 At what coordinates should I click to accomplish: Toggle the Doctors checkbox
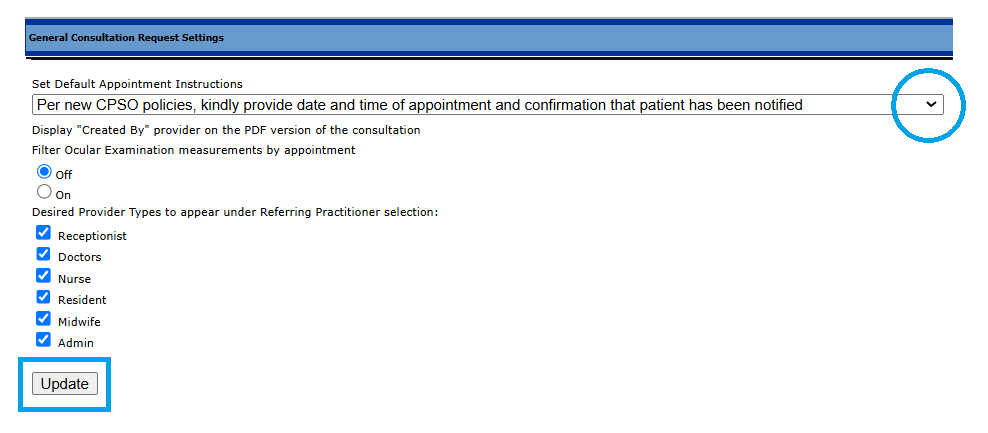44,254
